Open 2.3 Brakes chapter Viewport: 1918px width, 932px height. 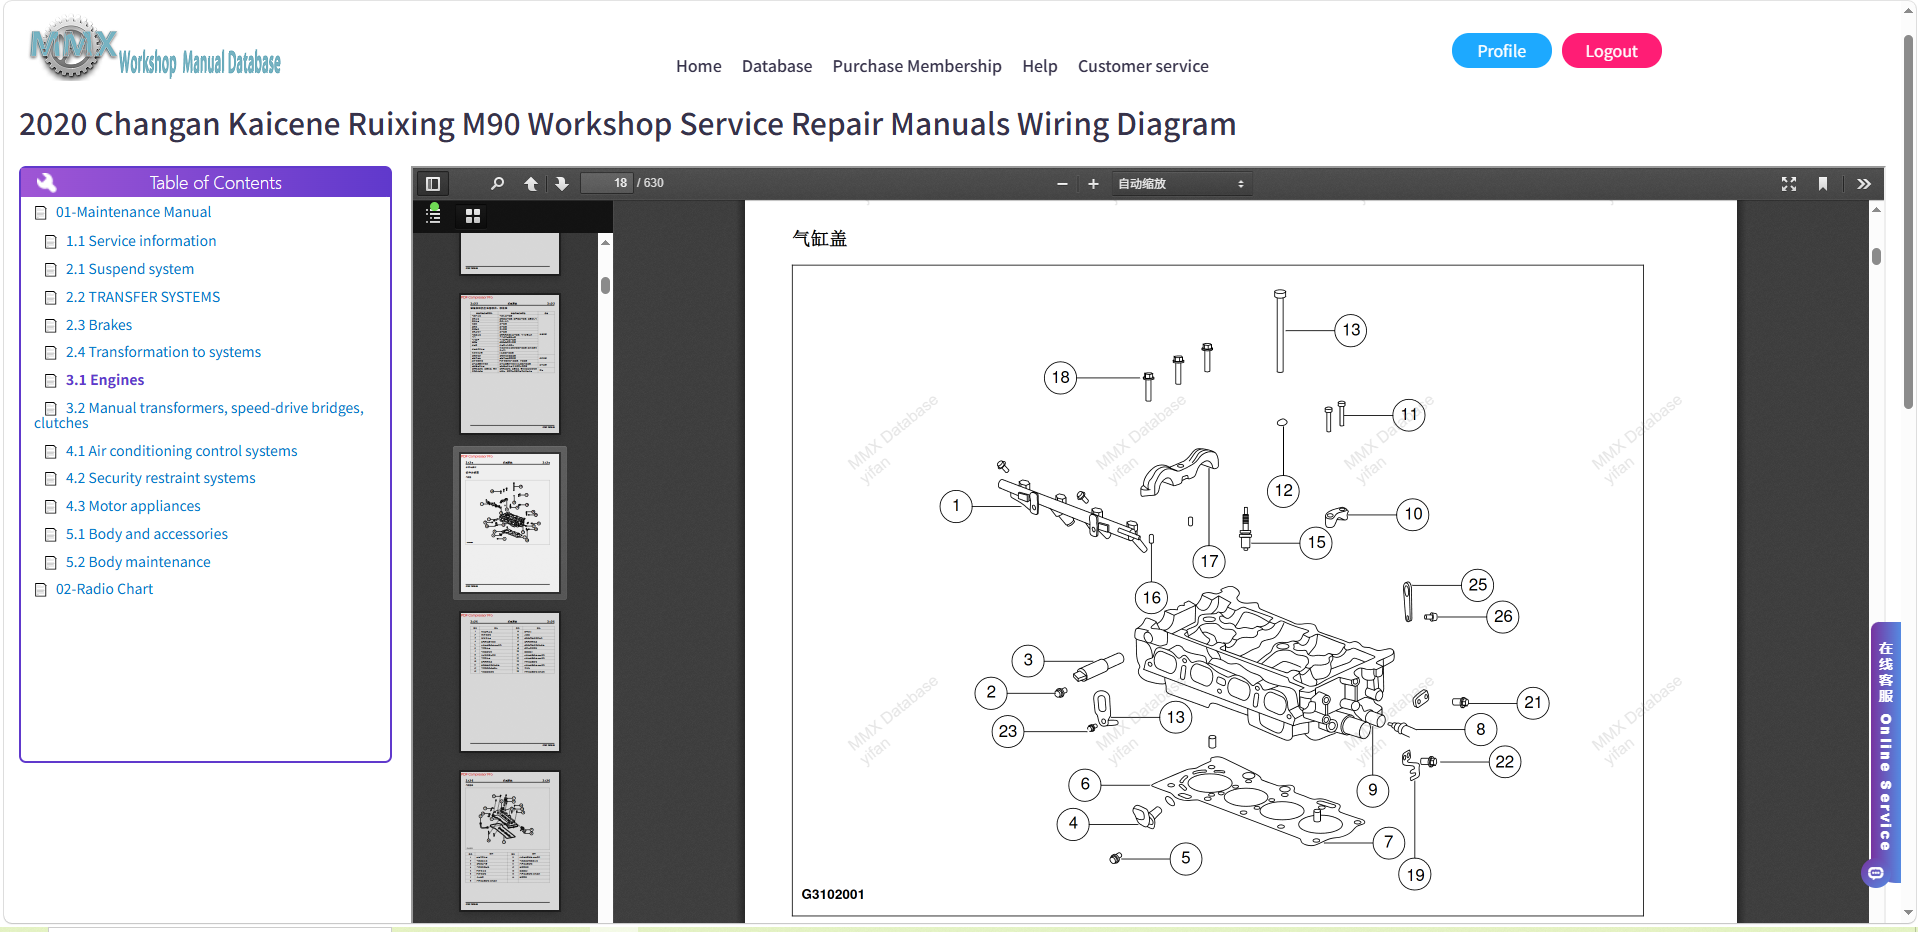pyautogui.click(x=99, y=325)
